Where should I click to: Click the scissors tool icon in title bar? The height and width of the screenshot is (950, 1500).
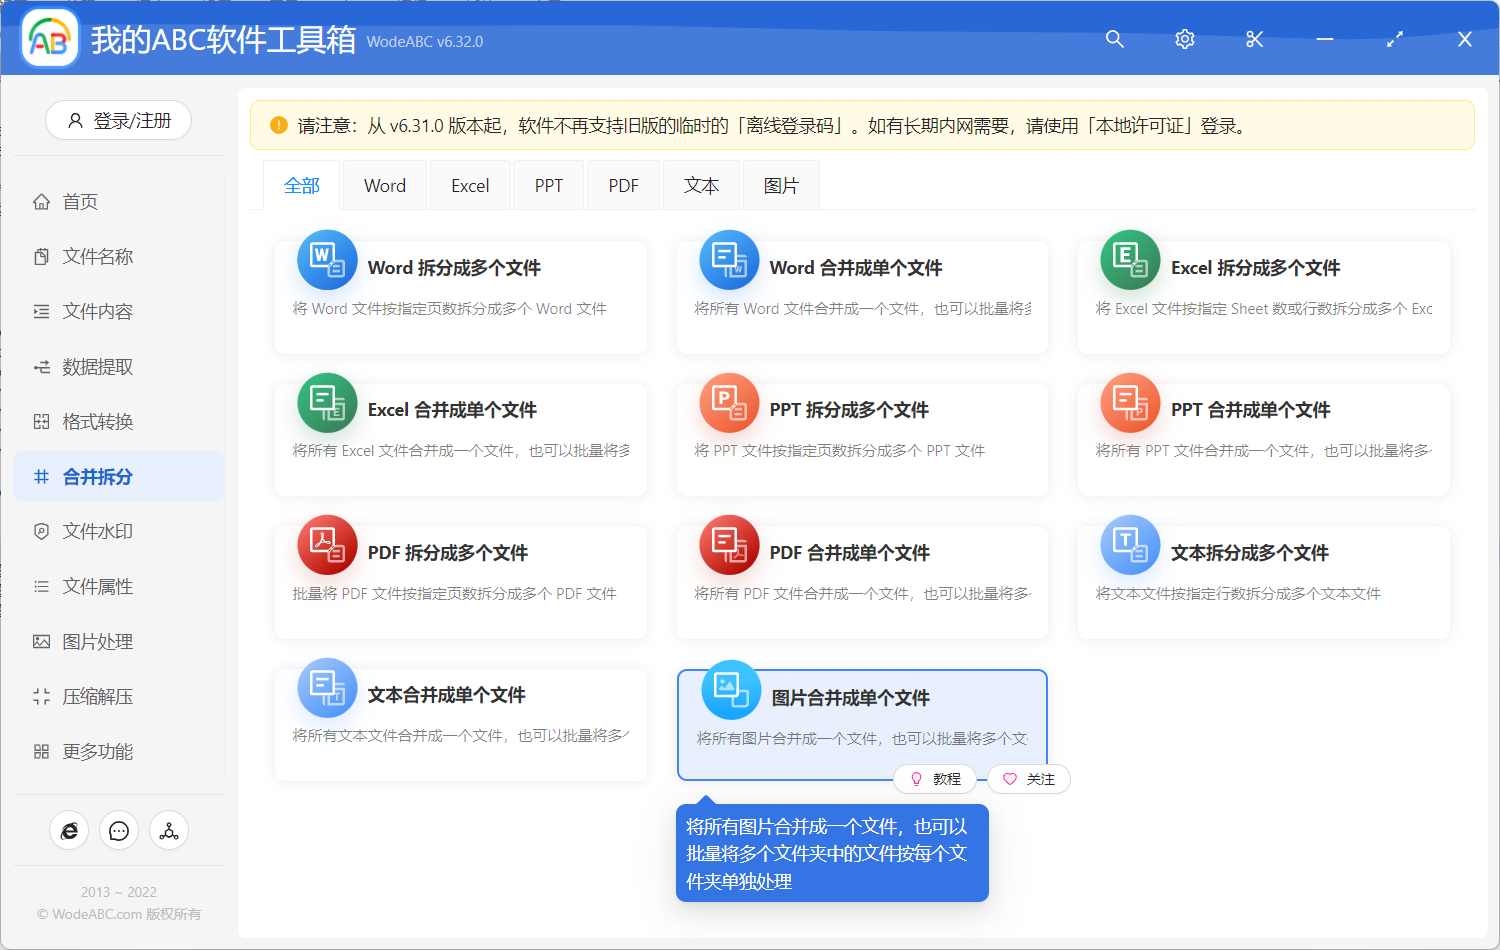[1254, 39]
